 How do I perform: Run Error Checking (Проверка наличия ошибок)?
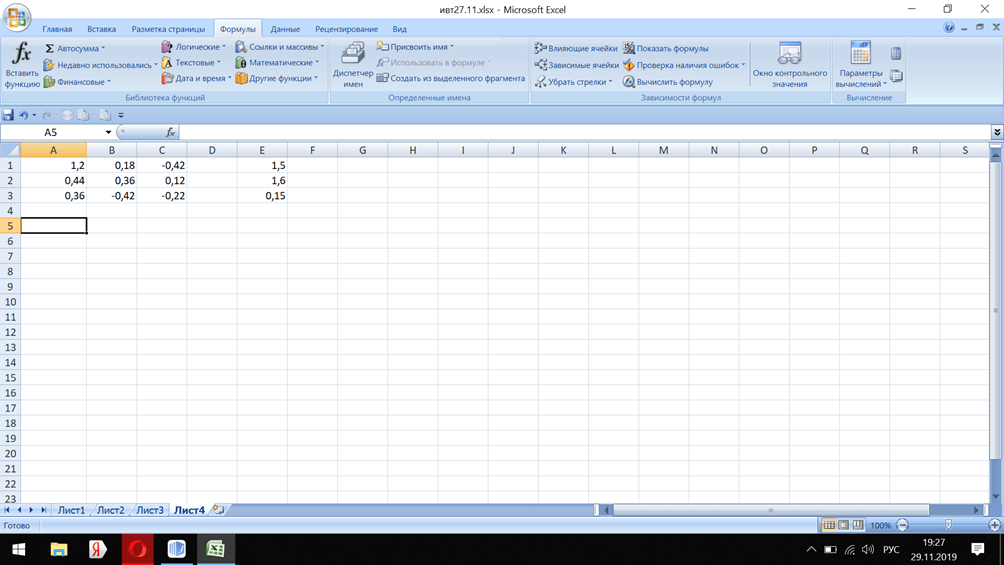[x=680, y=65]
